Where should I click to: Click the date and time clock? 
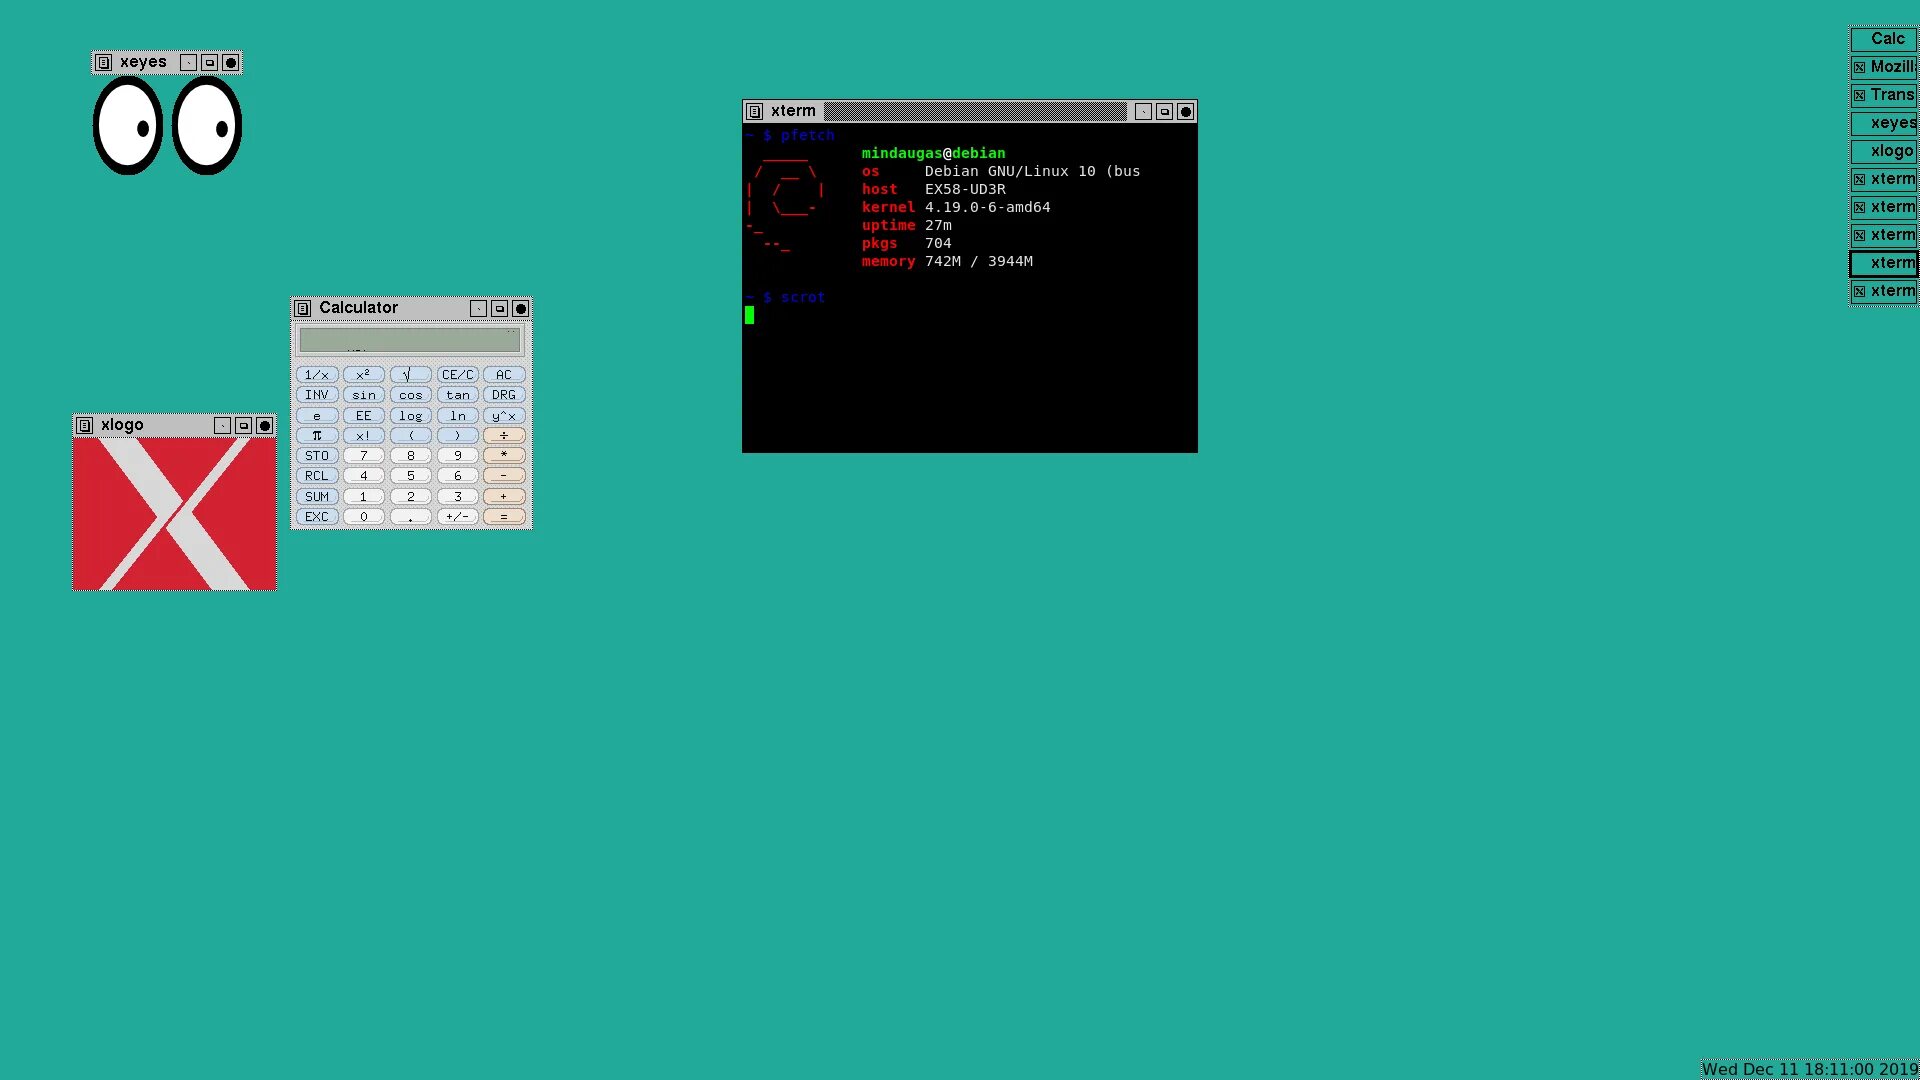tap(1809, 1069)
